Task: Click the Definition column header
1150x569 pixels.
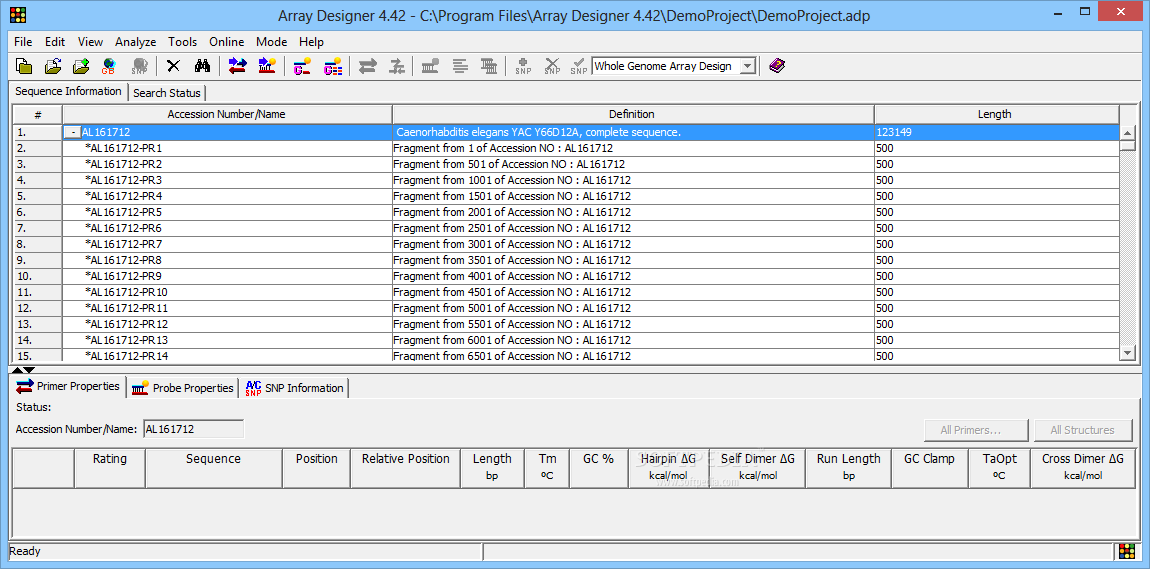Action: click(632, 114)
